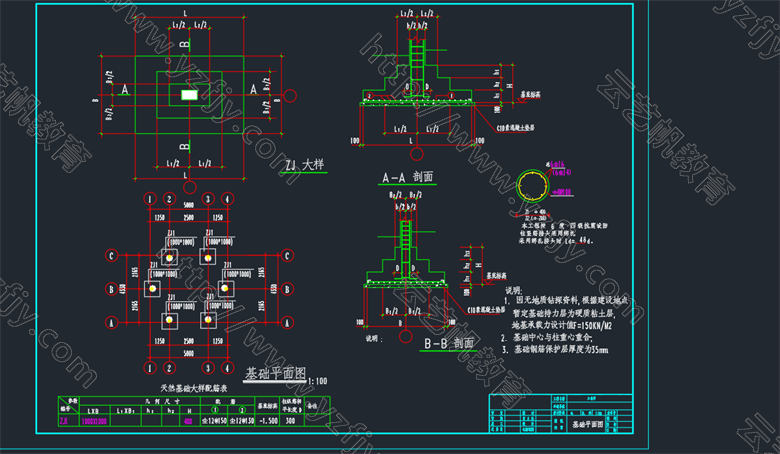Click the circled 1 header in the rebar table
This screenshot has height=454, width=780.
pyautogui.click(x=215, y=410)
